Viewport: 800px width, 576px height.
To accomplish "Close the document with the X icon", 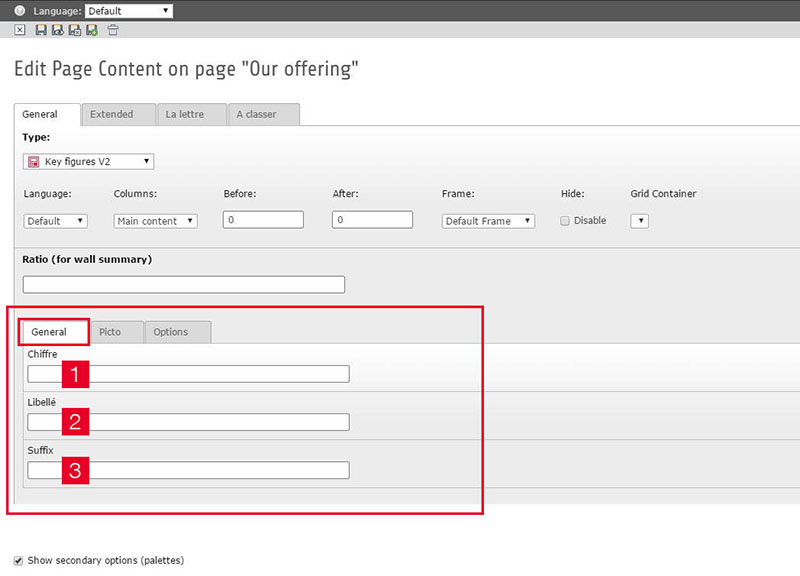I will click(x=19, y=30).
